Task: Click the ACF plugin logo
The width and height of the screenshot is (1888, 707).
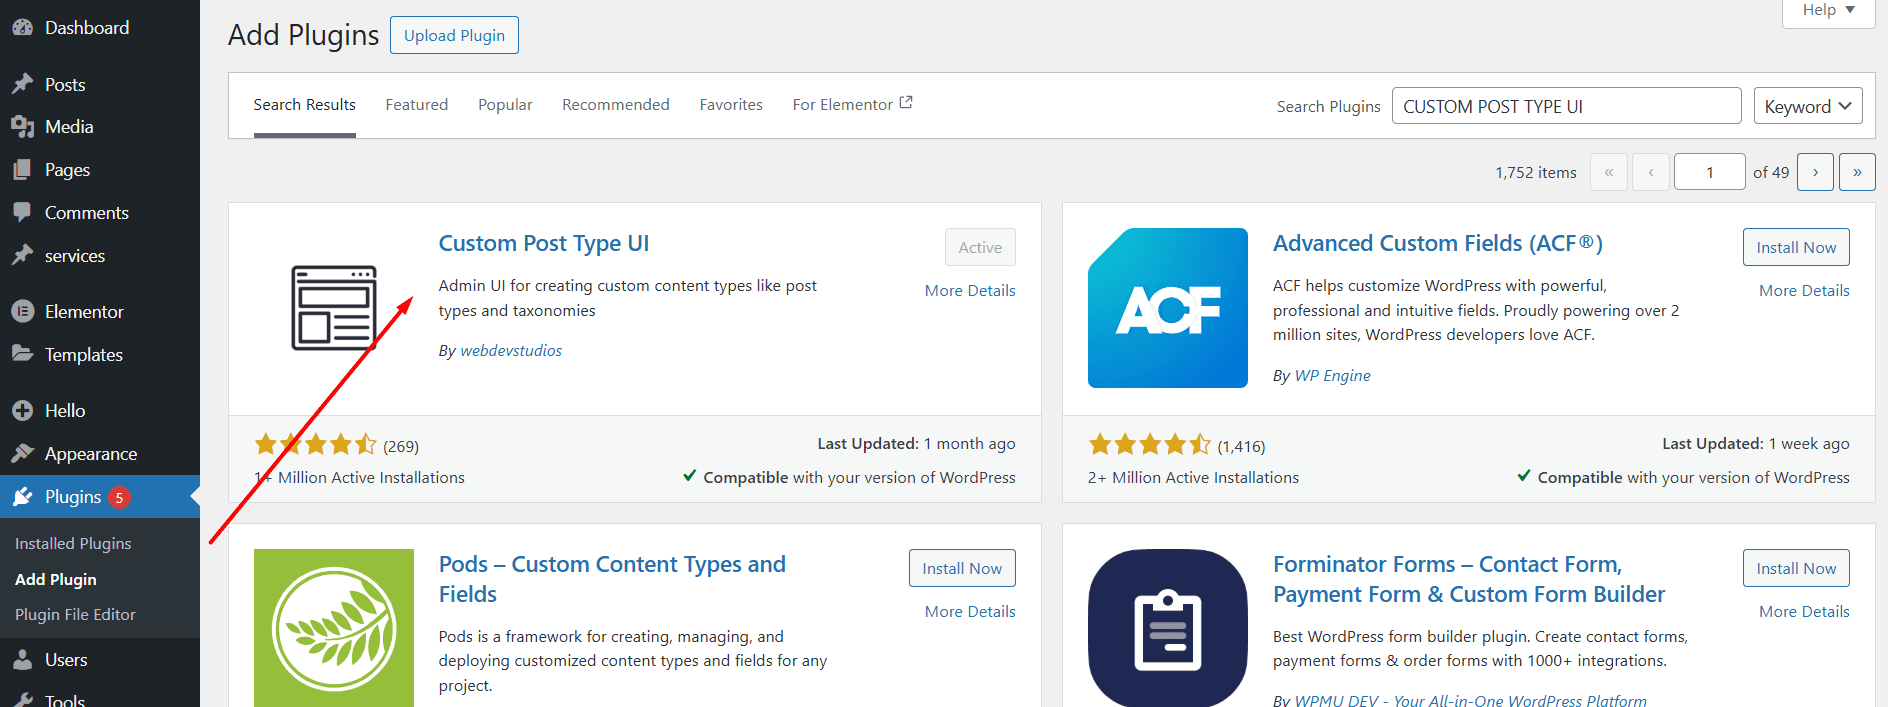Action: [1168, 308]
